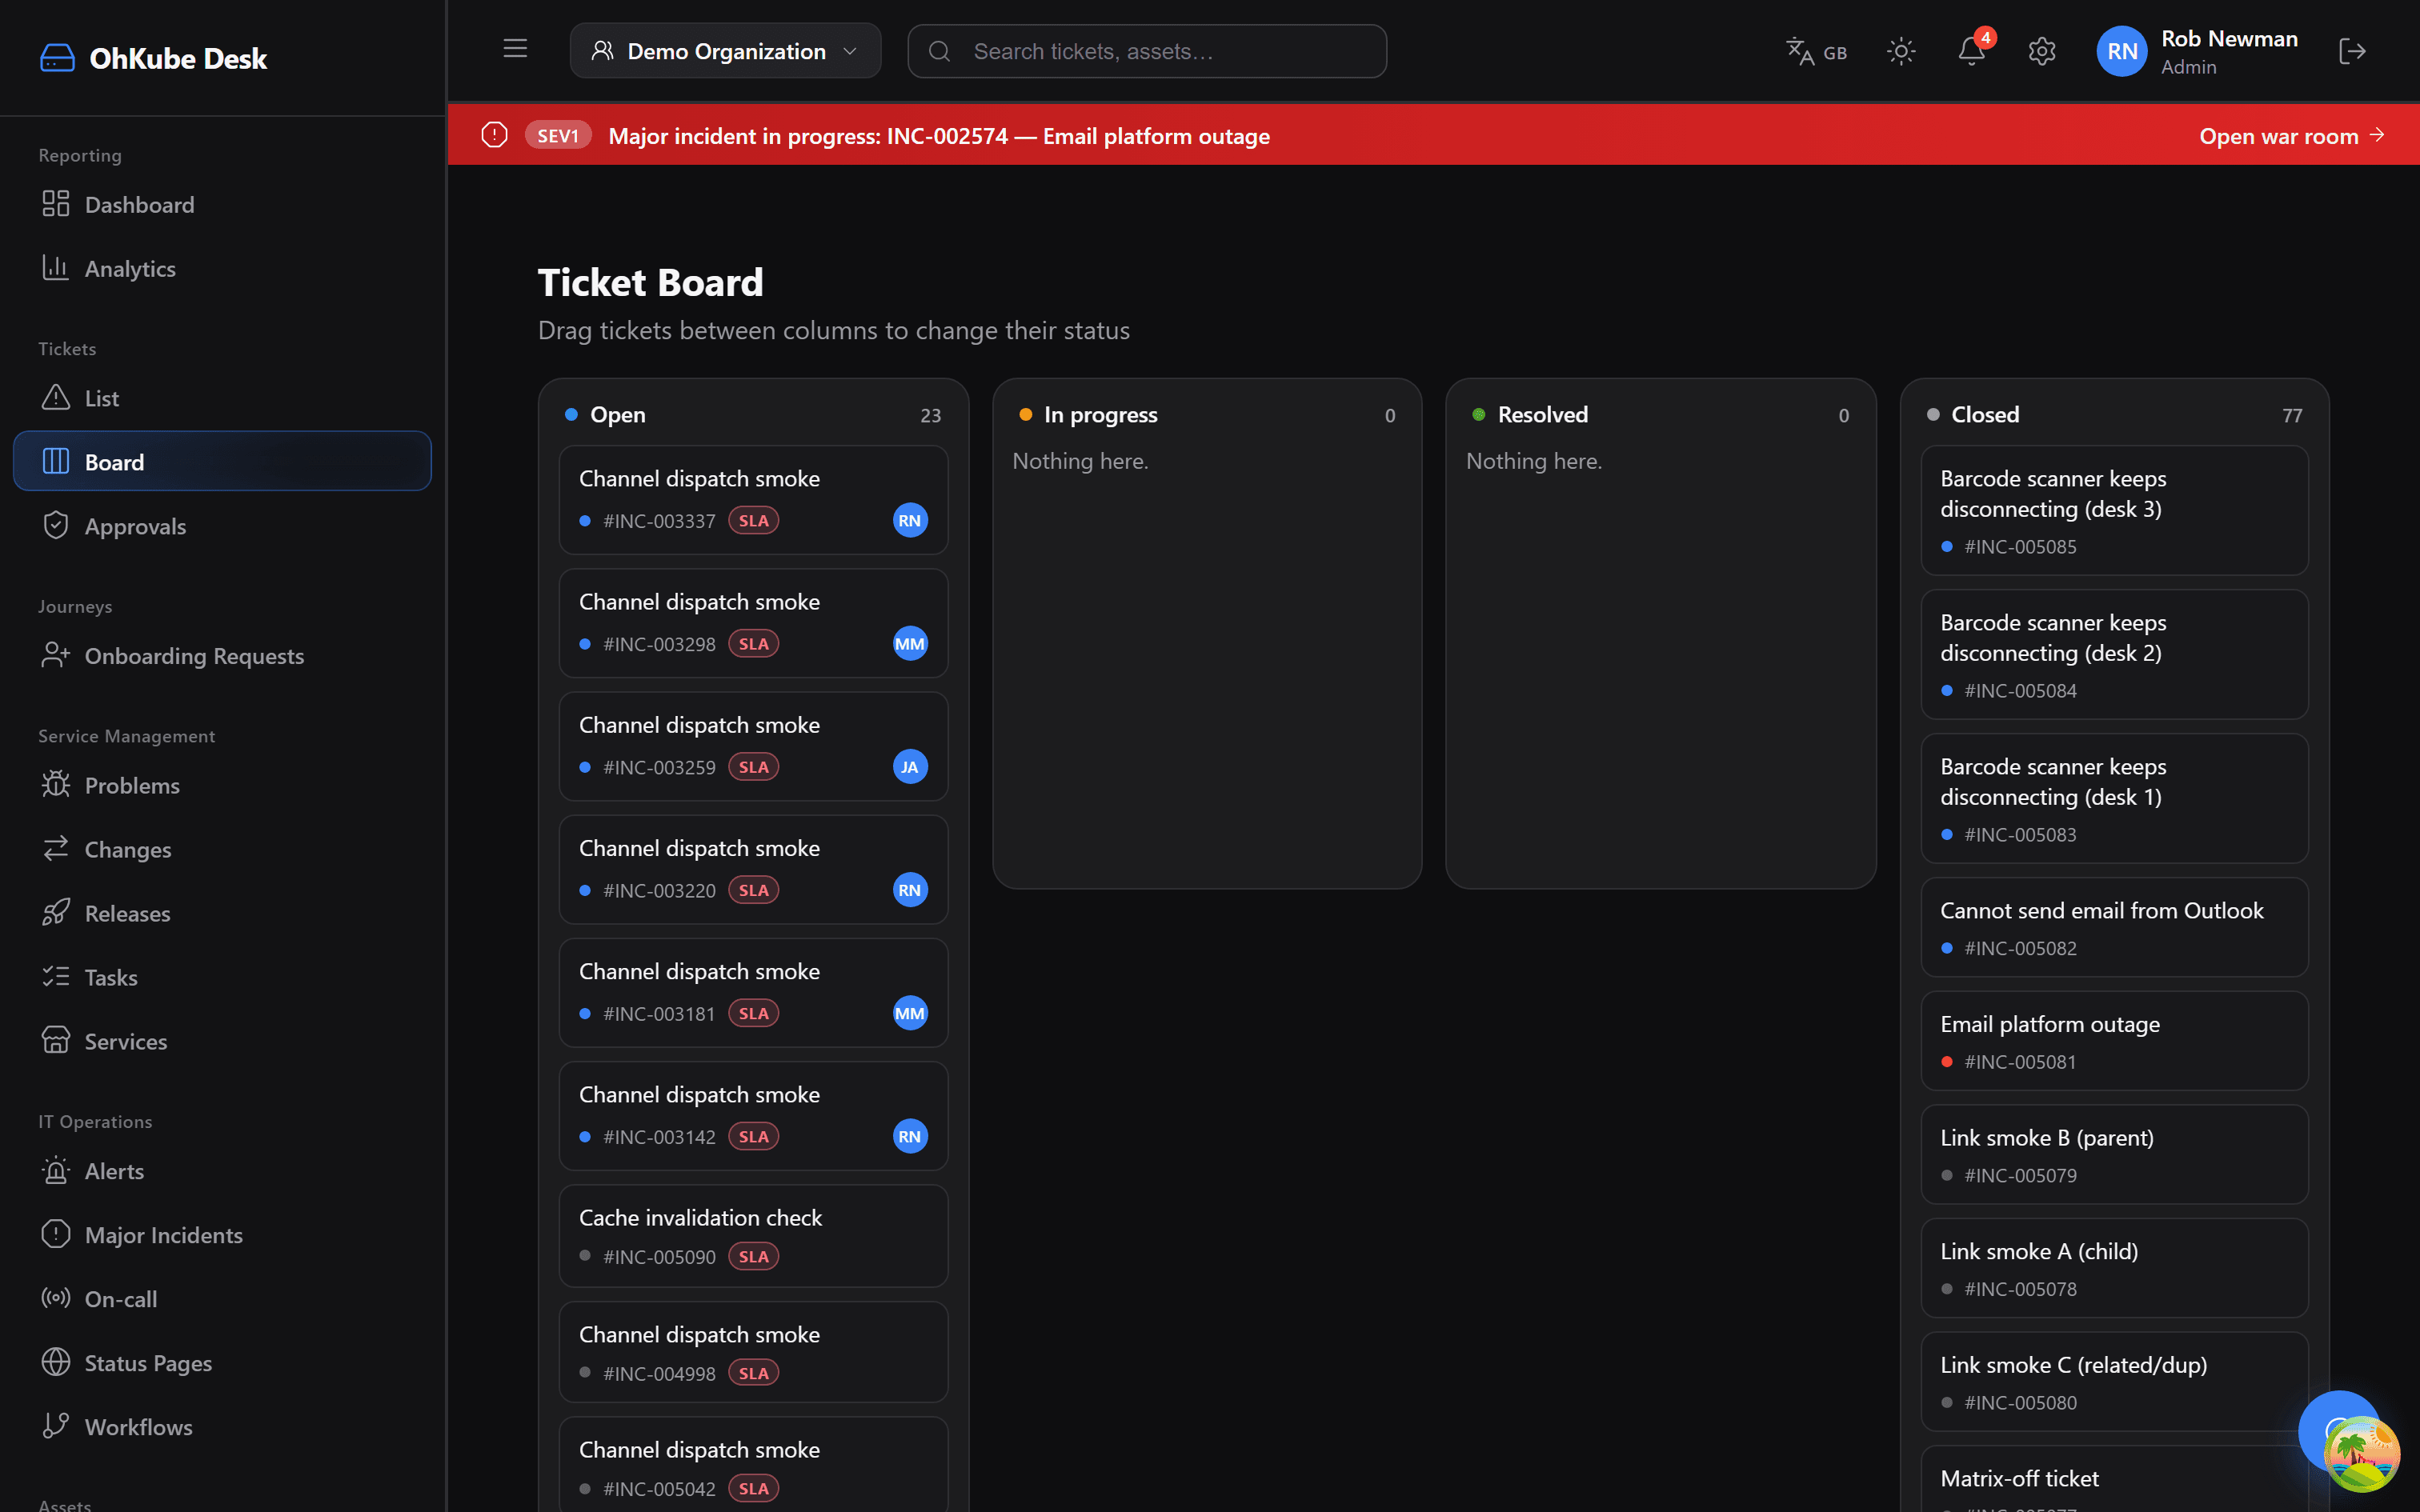Open Cache invalidation check ticket
Viewport: 2420px width, 1512px height.
coord(753,1236)
